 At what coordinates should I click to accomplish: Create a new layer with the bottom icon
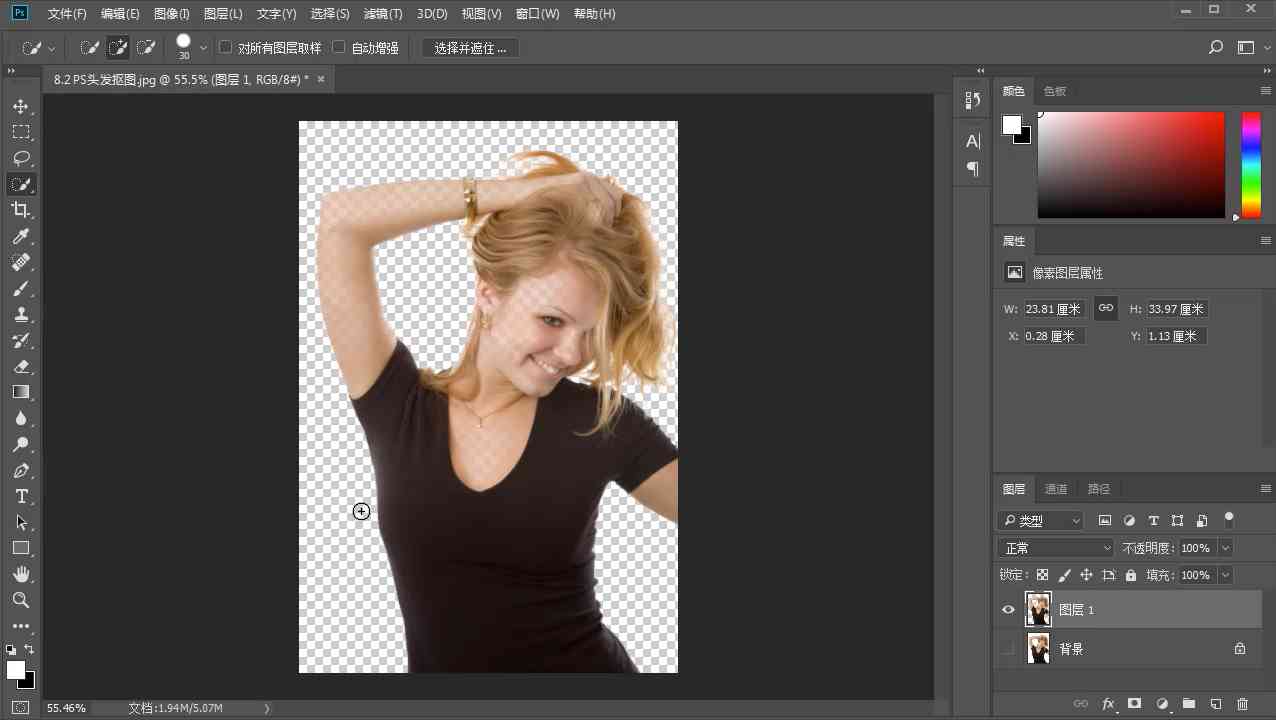click(1216, 704)
